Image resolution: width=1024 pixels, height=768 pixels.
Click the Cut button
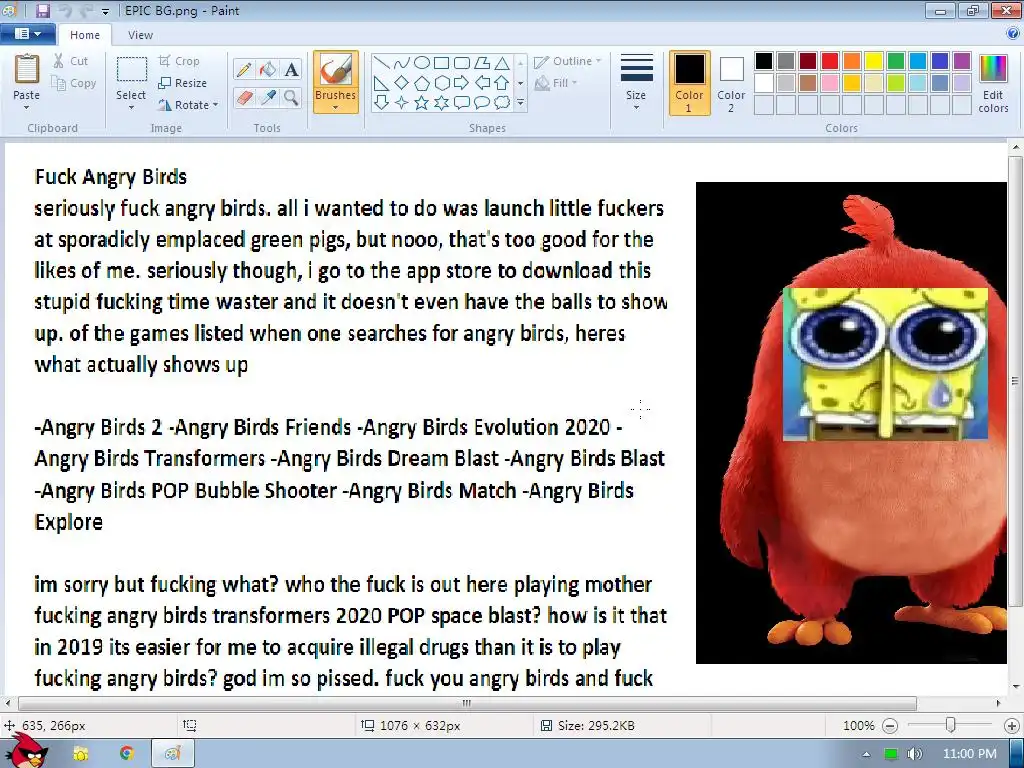tap(71, 61)
